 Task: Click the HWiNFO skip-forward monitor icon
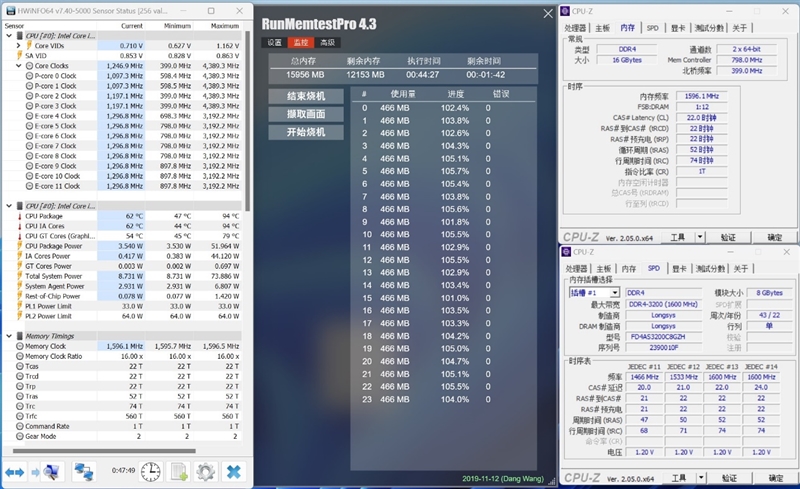click(x=45, y=472)
